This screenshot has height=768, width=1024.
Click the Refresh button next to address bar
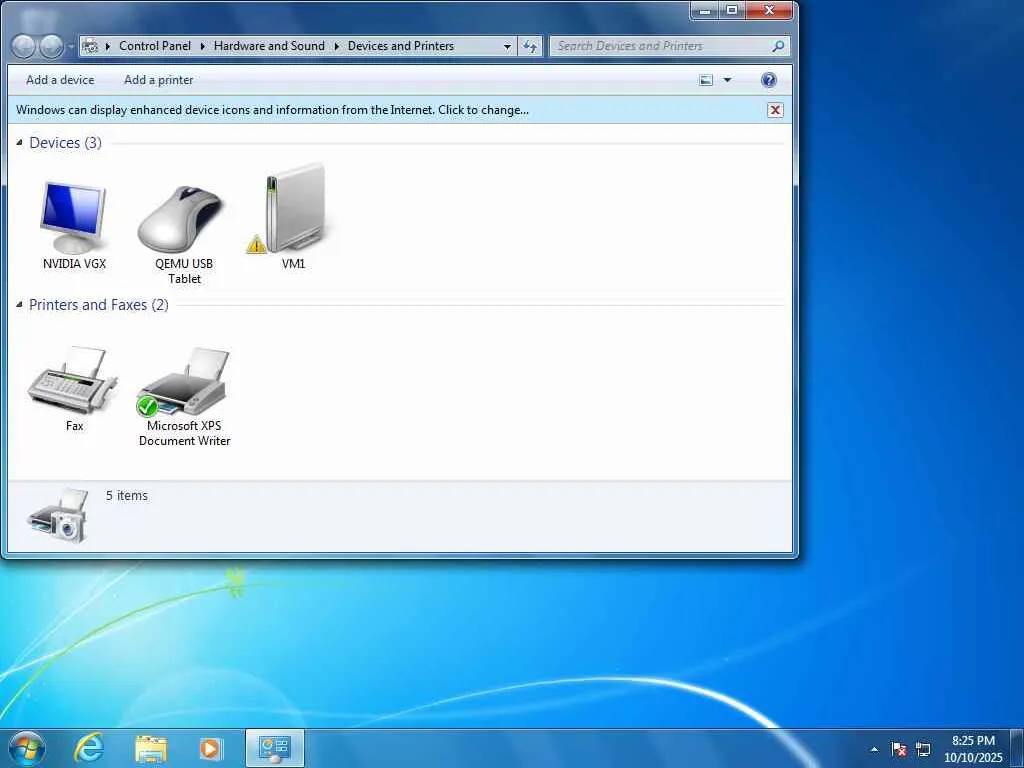pyautogui.click(x=530, y=46)
